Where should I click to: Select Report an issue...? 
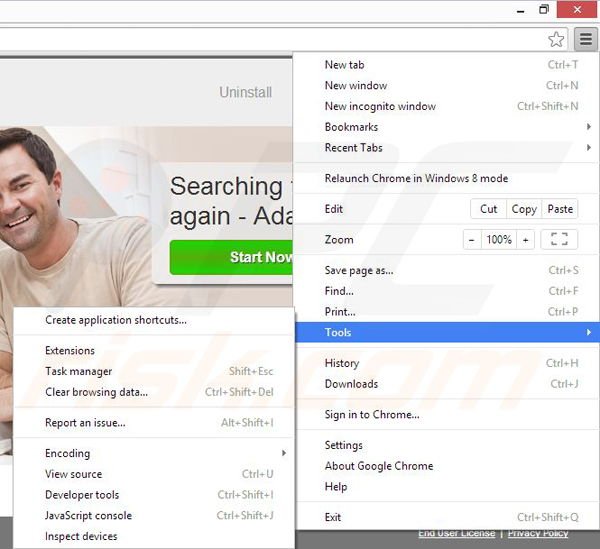[x=154, y=422]
